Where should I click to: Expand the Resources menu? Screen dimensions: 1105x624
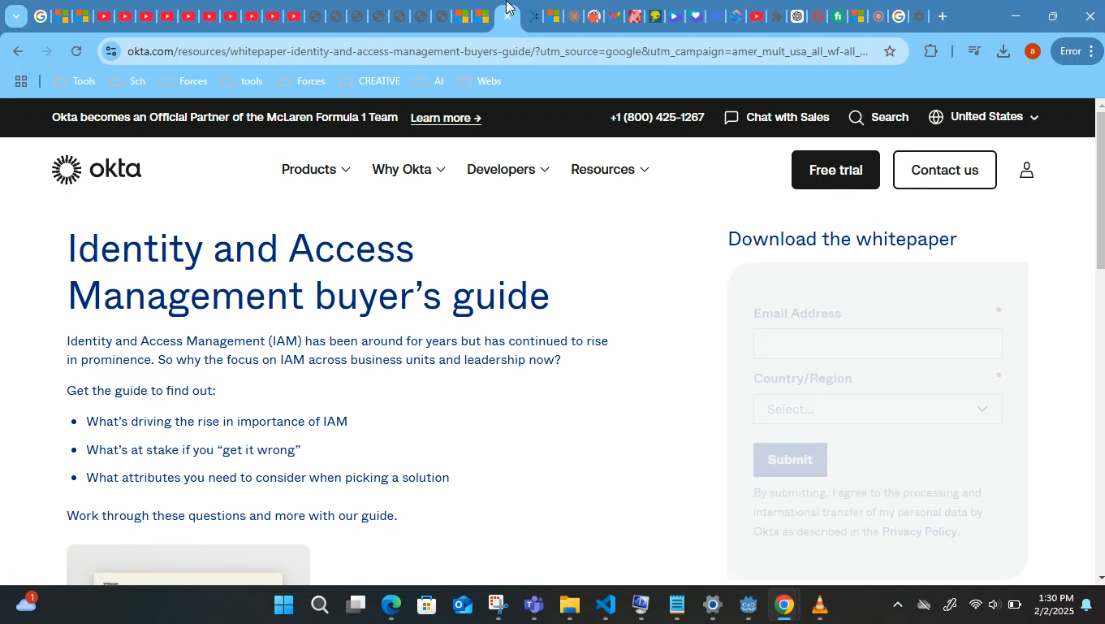[610, 170]
